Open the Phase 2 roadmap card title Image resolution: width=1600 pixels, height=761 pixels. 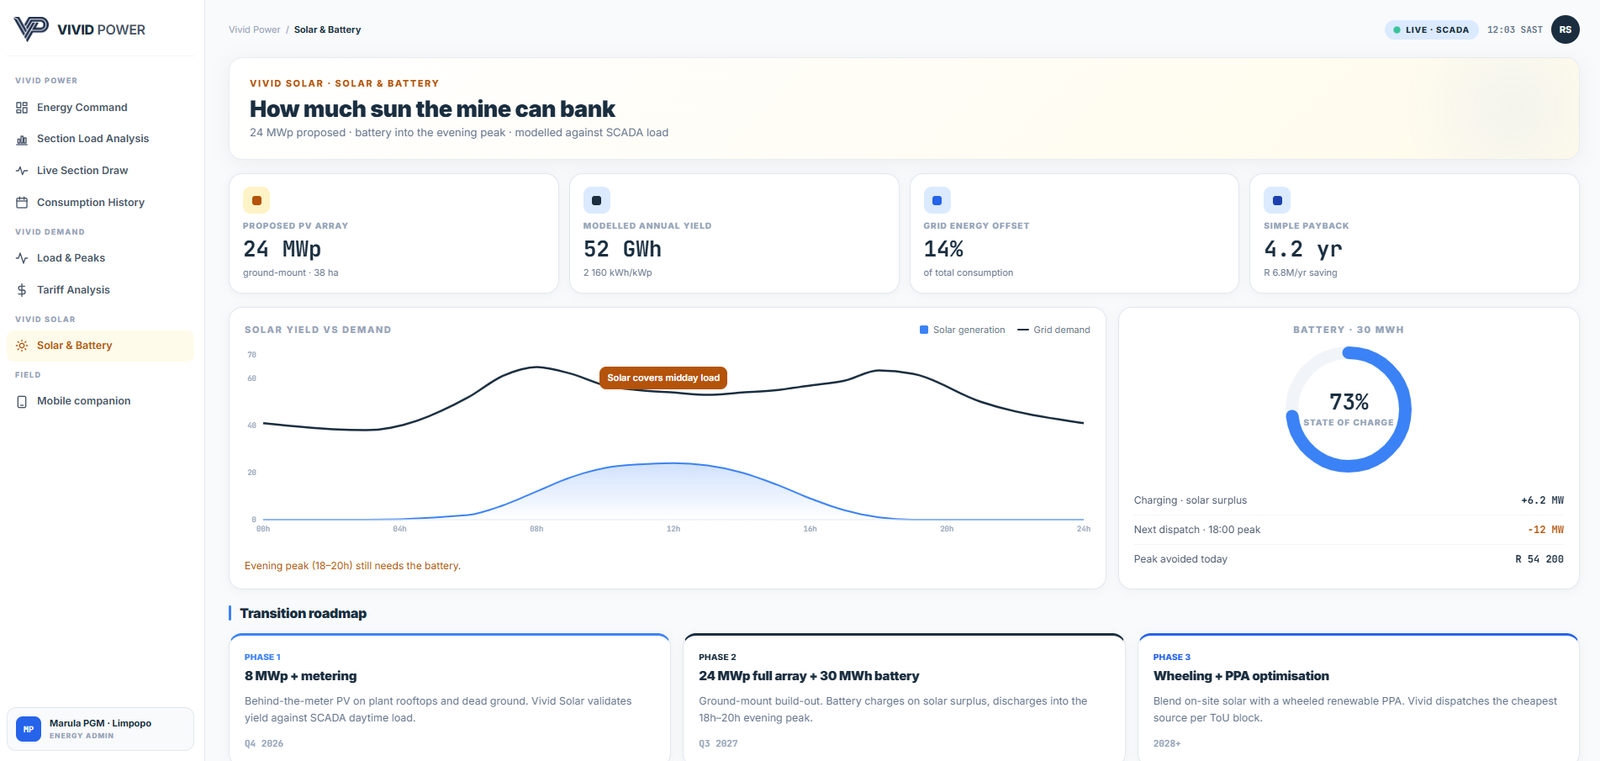coord(809,676)
